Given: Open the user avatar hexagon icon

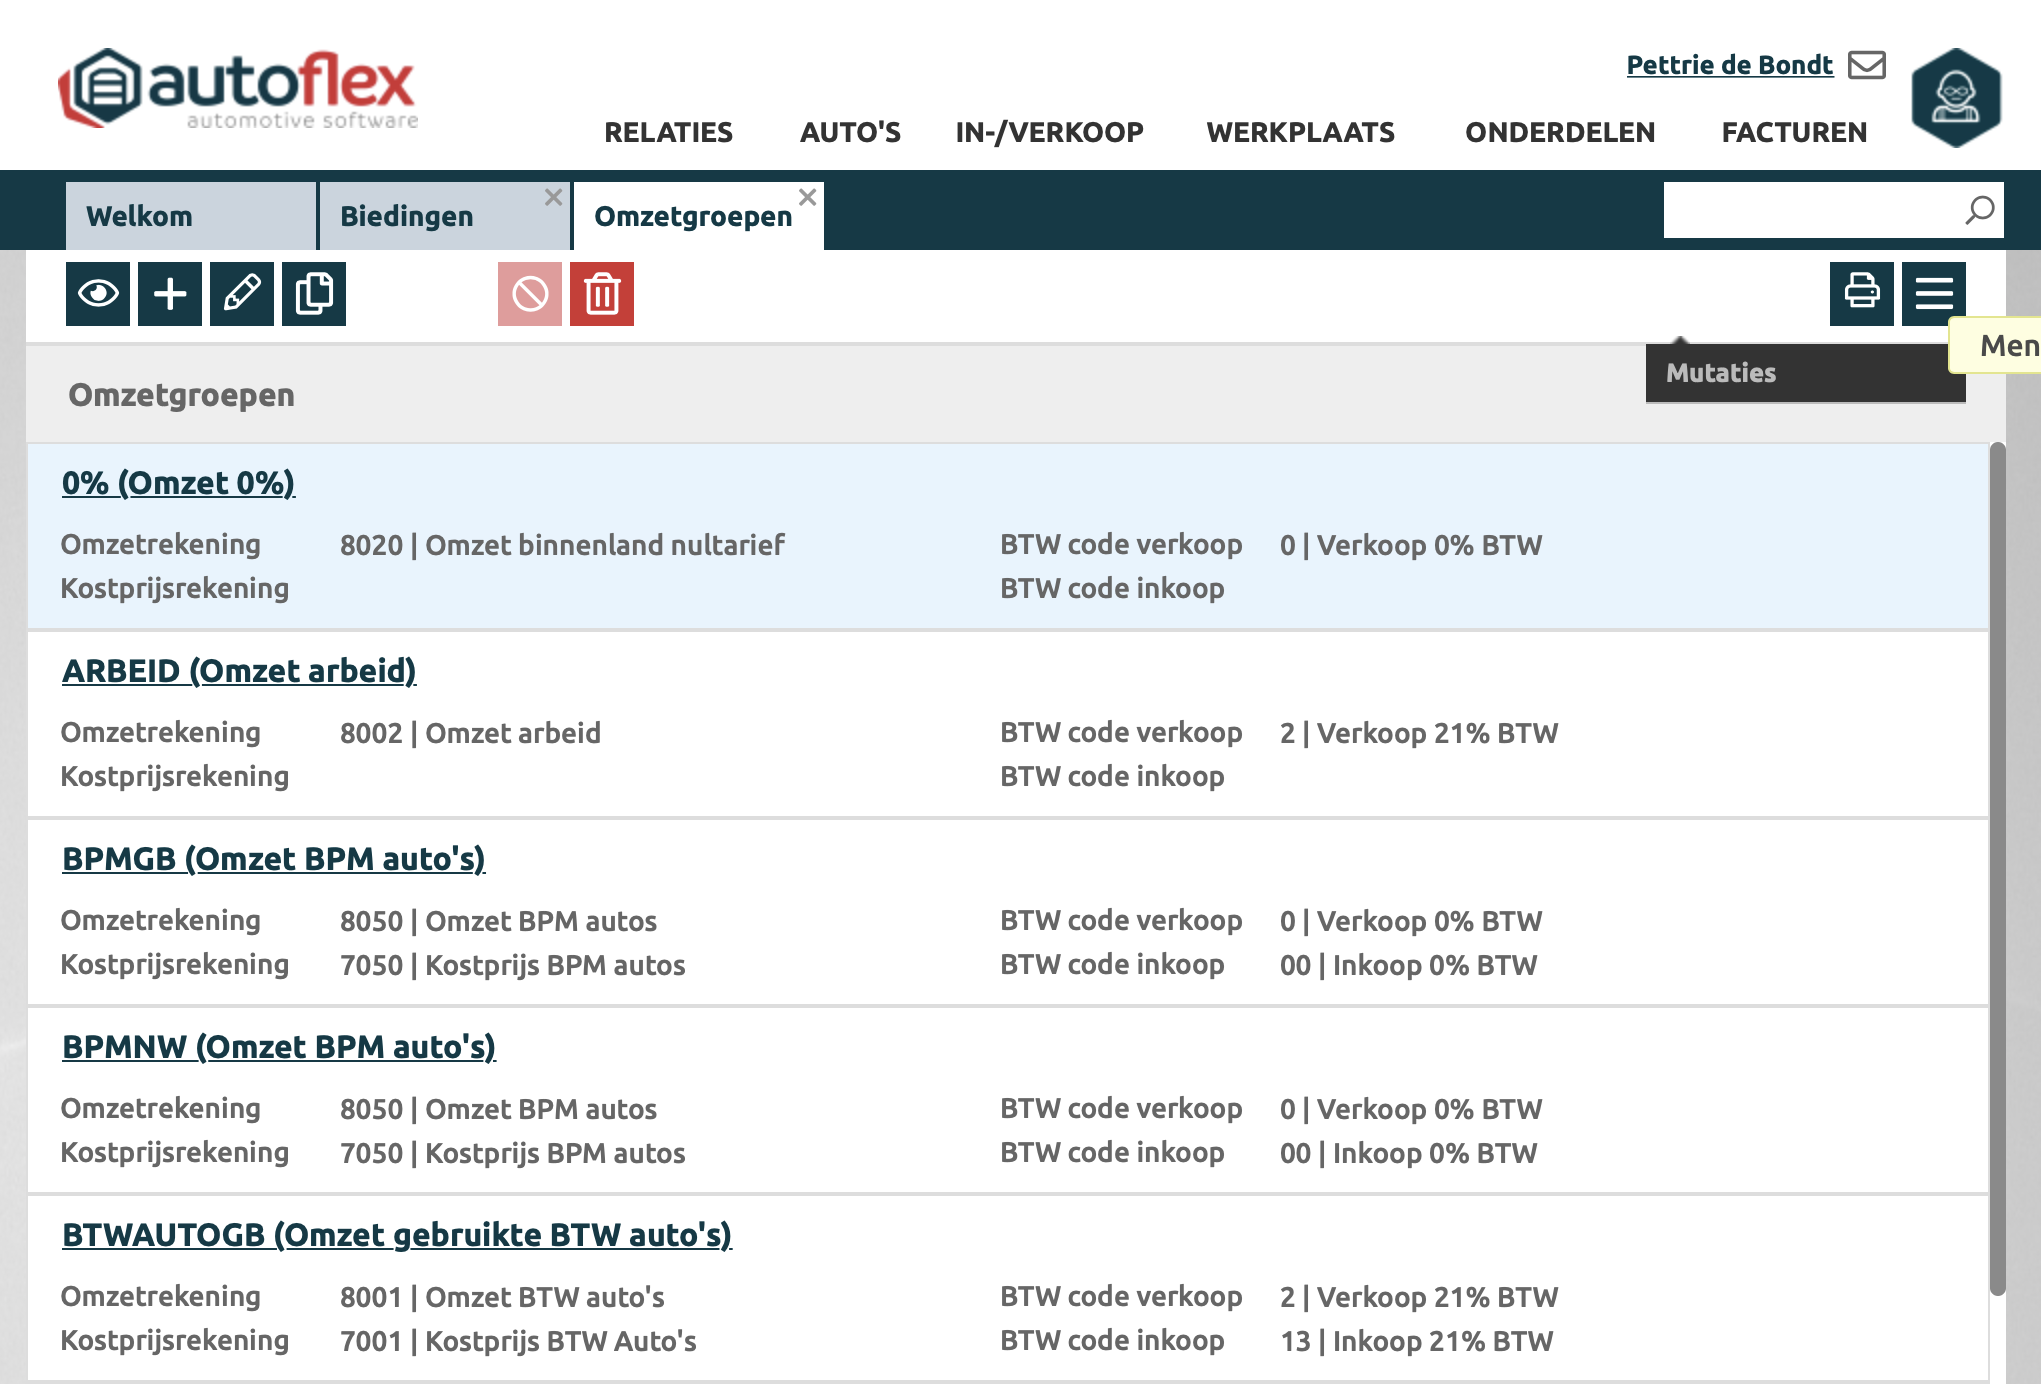Looking at the screenshot, I should tap(1955, 98).
